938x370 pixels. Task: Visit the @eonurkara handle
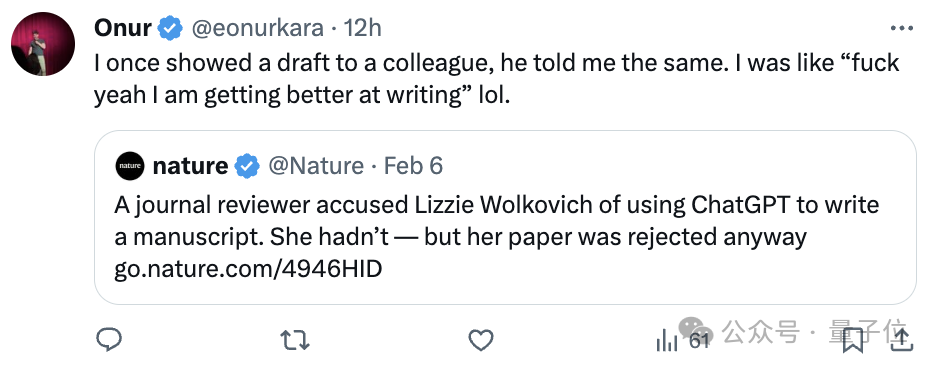257,28
